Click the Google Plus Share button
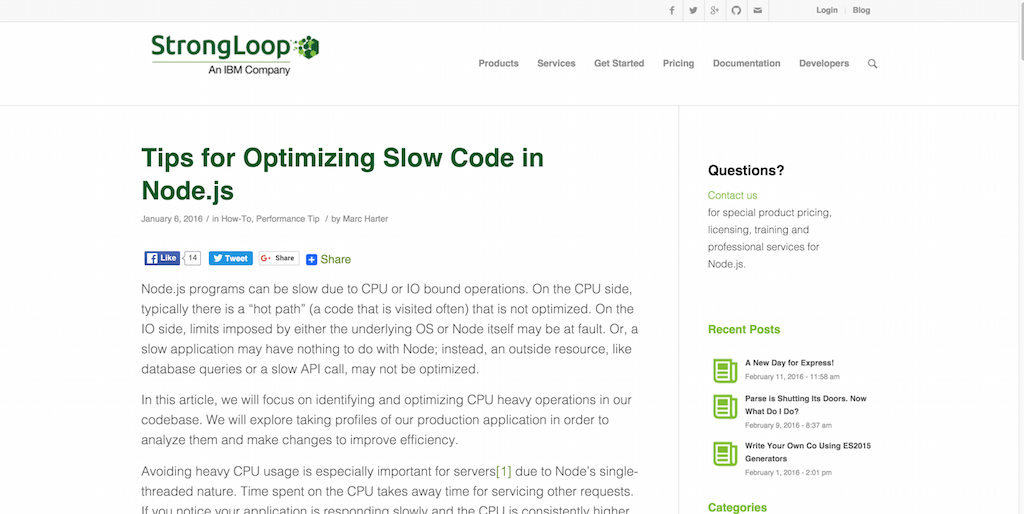 pos(279,258)
